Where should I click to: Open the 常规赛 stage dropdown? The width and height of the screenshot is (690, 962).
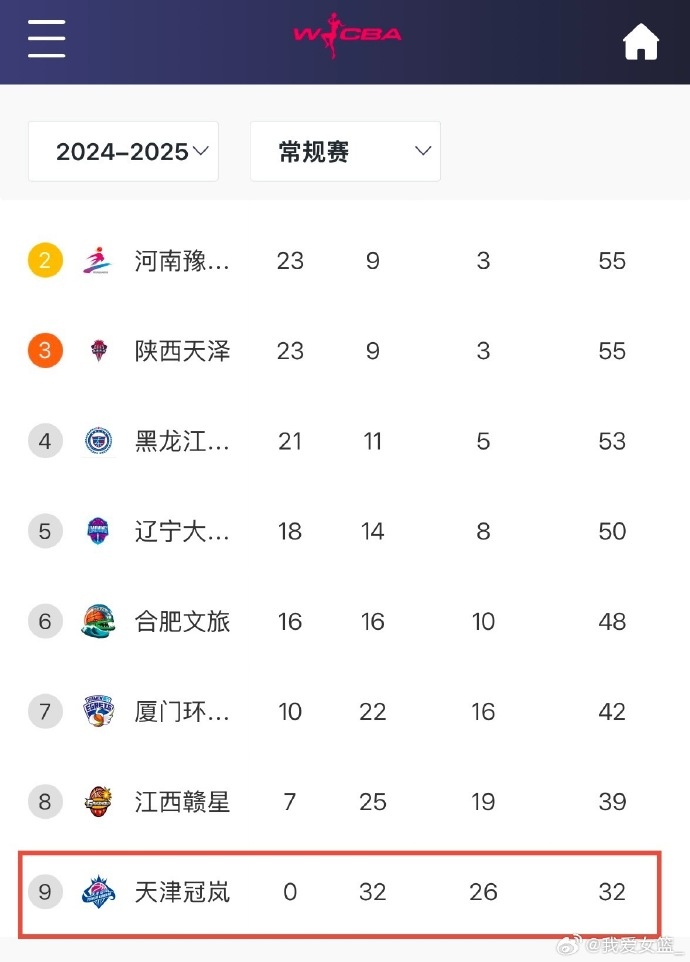point(345,151)
